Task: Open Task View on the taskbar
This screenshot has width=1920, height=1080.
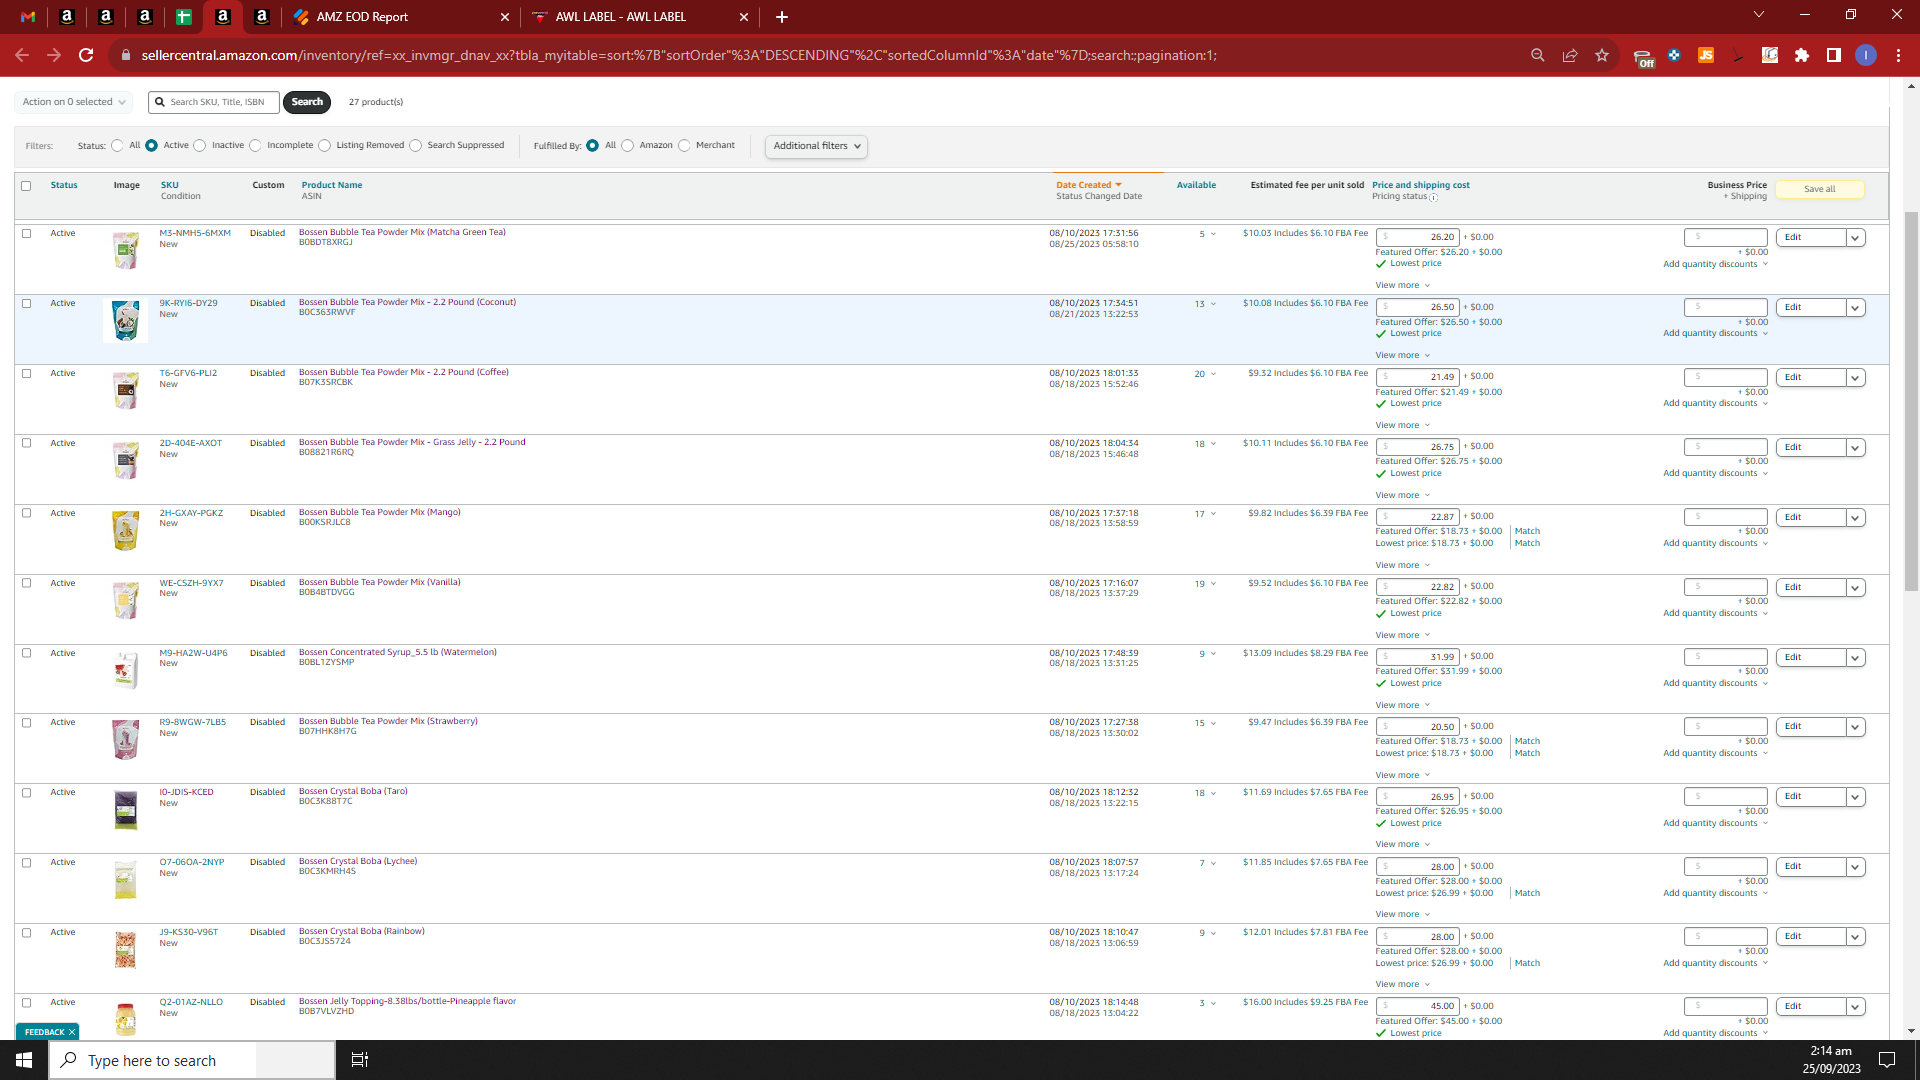Action: click(x=360, y=1060)
